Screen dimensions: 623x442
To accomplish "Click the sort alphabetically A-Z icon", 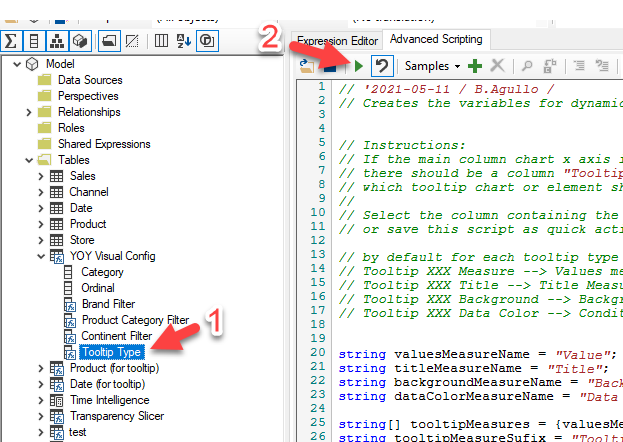I will coord(183,41).
